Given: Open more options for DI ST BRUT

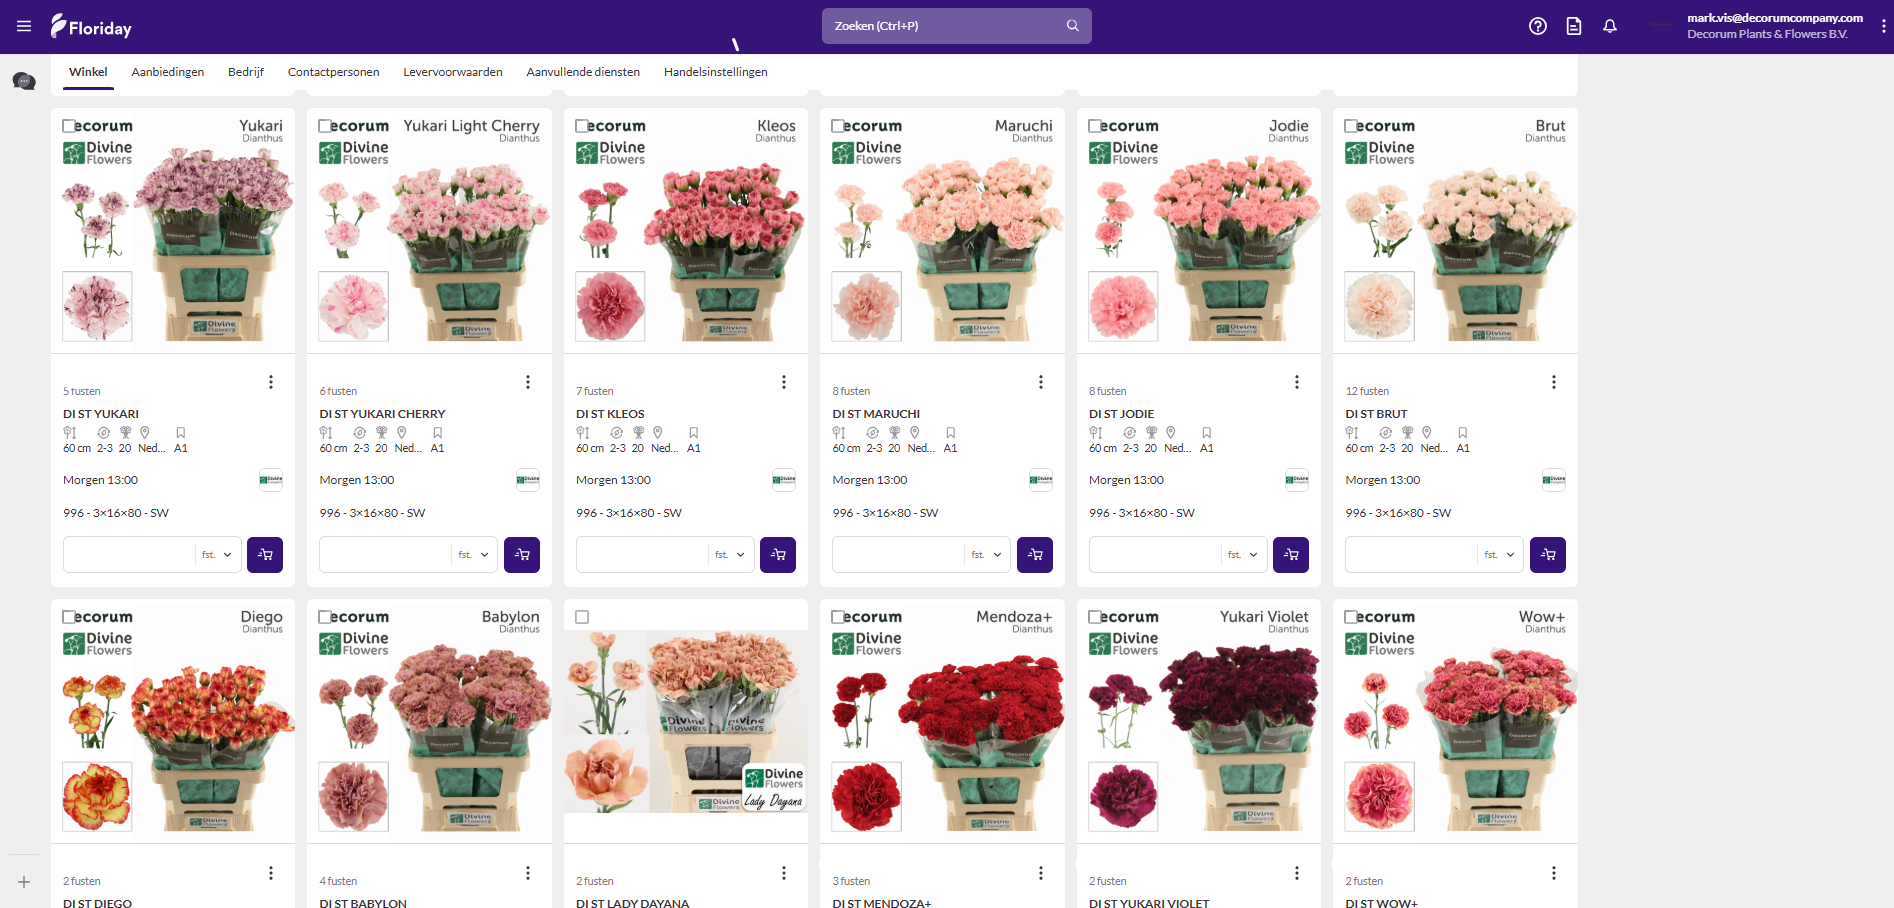Looking at the screenshot, I should (1554, 382).
